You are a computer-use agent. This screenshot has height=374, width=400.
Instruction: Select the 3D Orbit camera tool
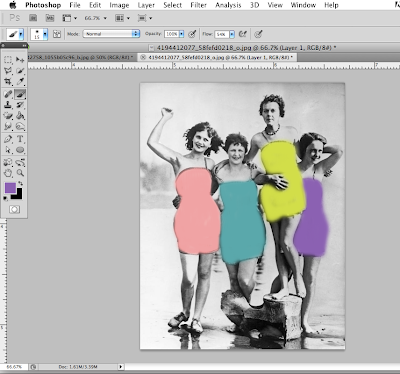tap(20, 162)
